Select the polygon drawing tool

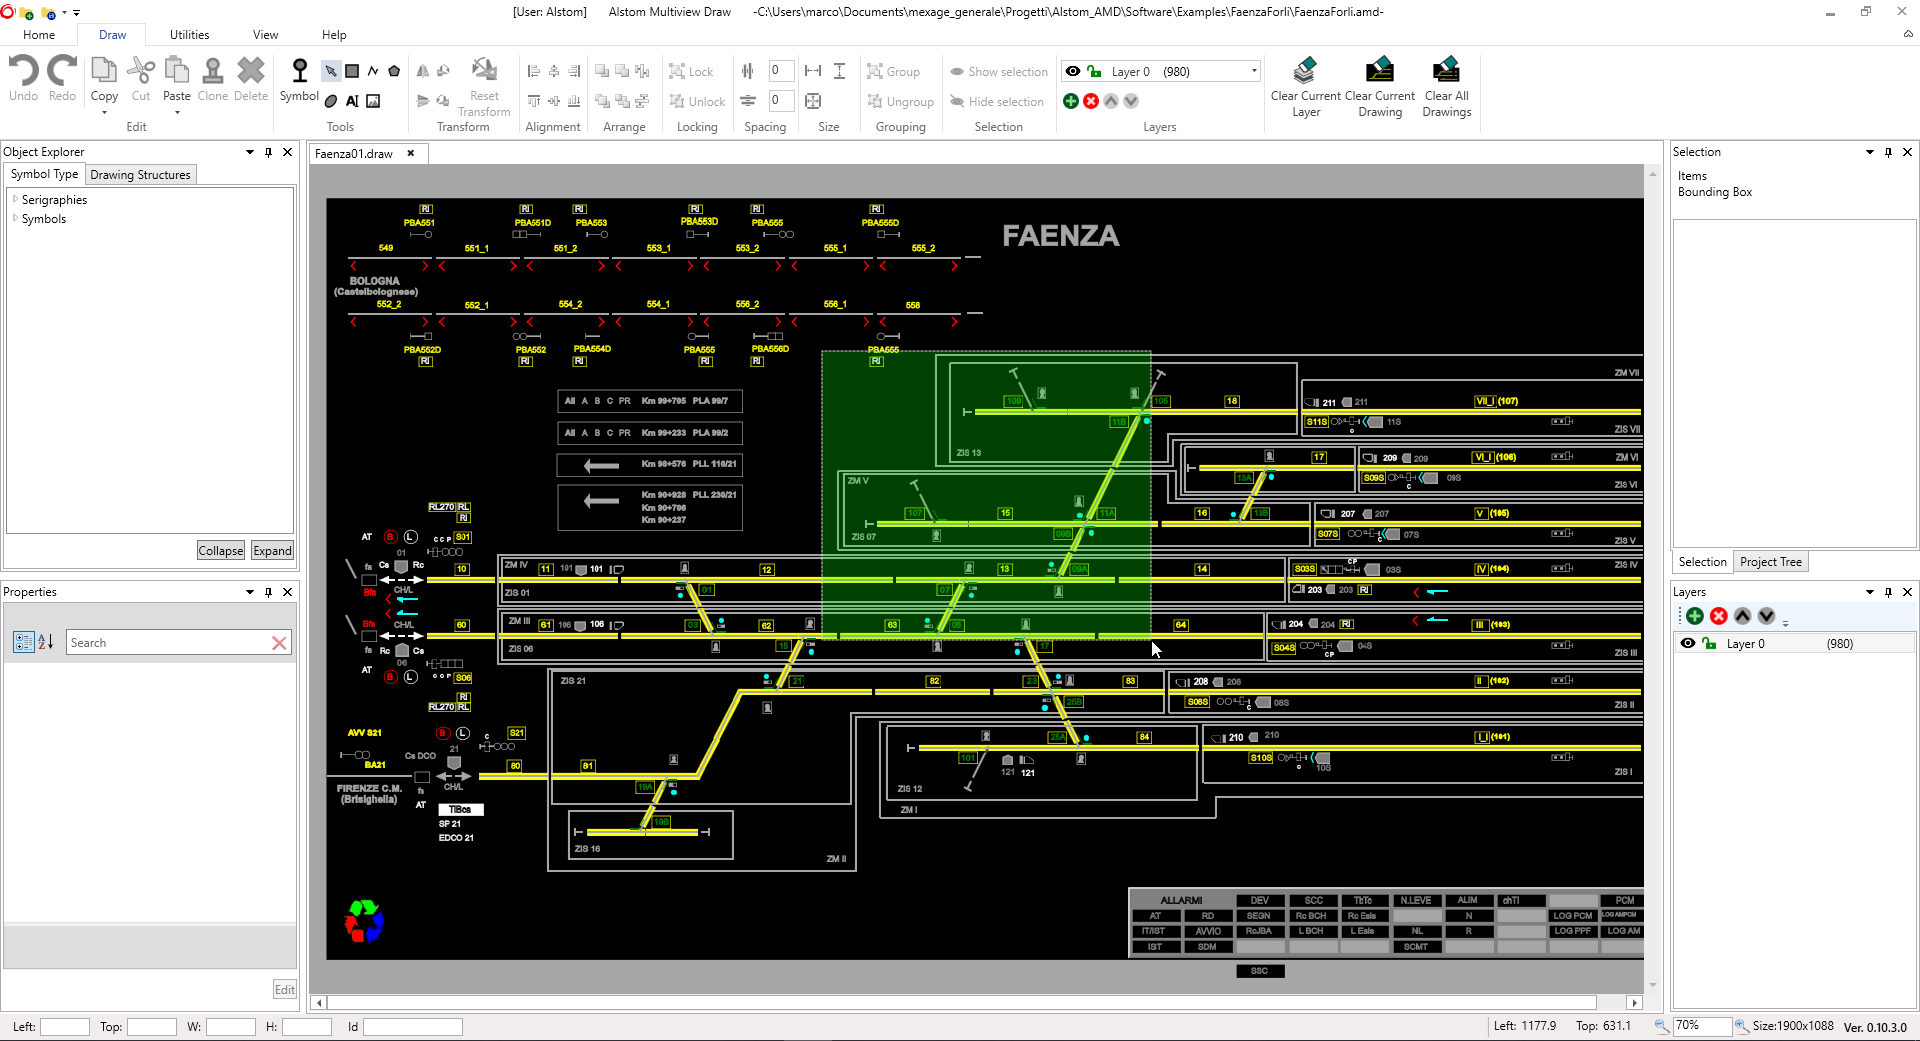coord(394,71)
